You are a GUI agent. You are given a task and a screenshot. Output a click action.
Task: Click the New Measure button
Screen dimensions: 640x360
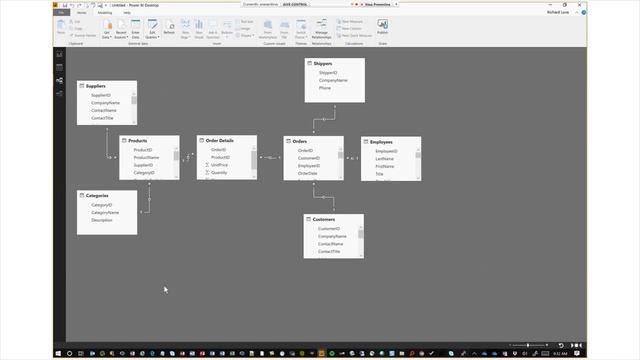350,22
